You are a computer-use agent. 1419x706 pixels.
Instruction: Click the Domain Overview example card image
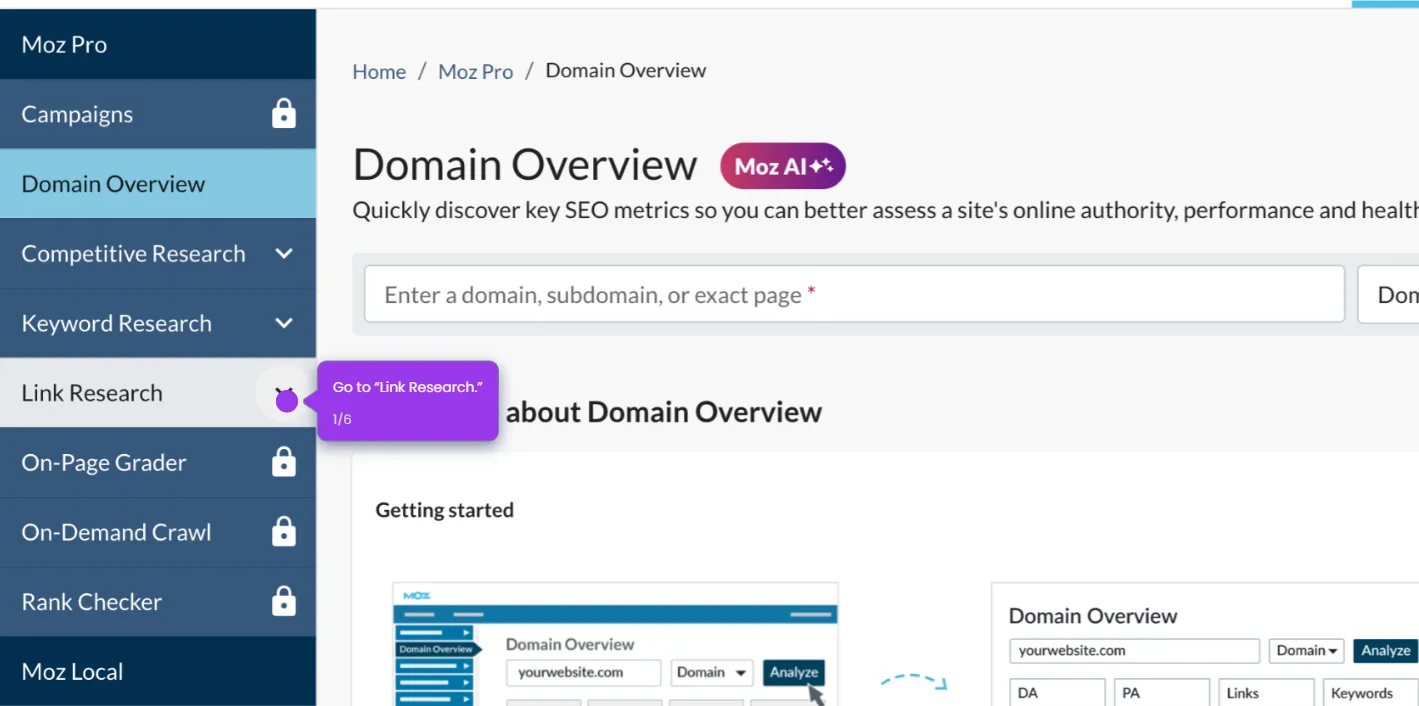pos(1205,644)
